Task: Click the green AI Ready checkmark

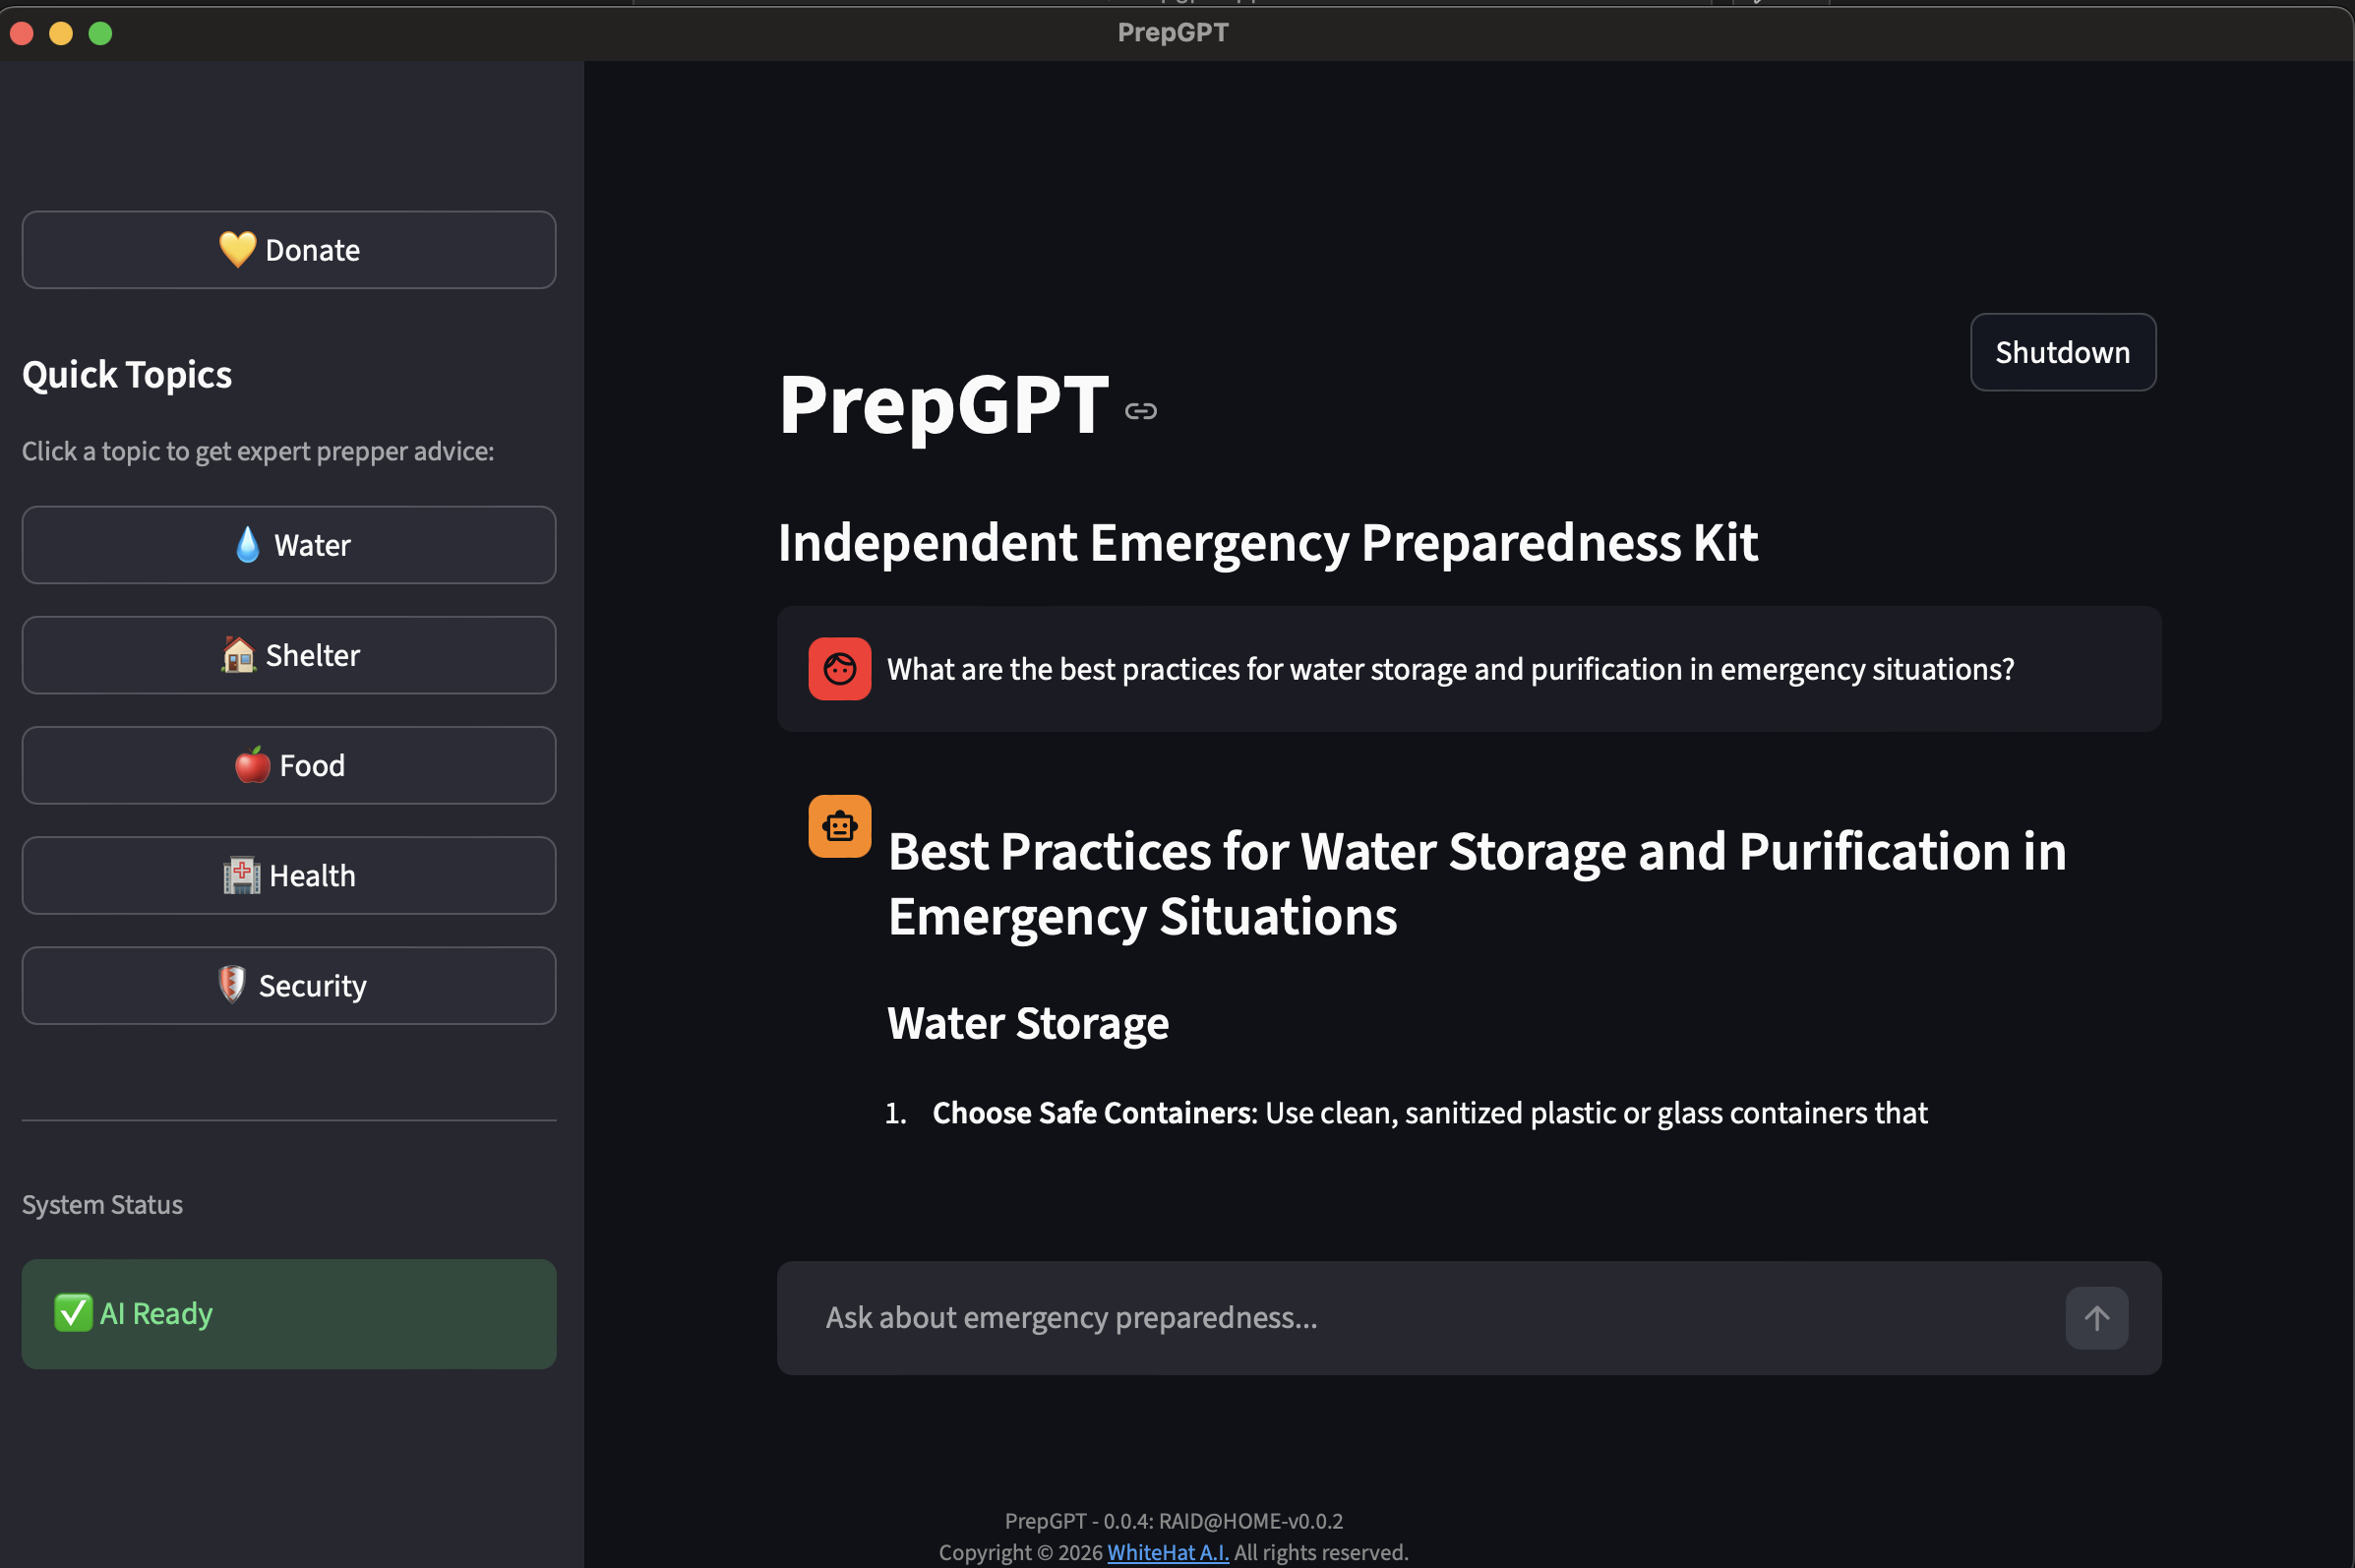Action: [x=73, y=1313]
